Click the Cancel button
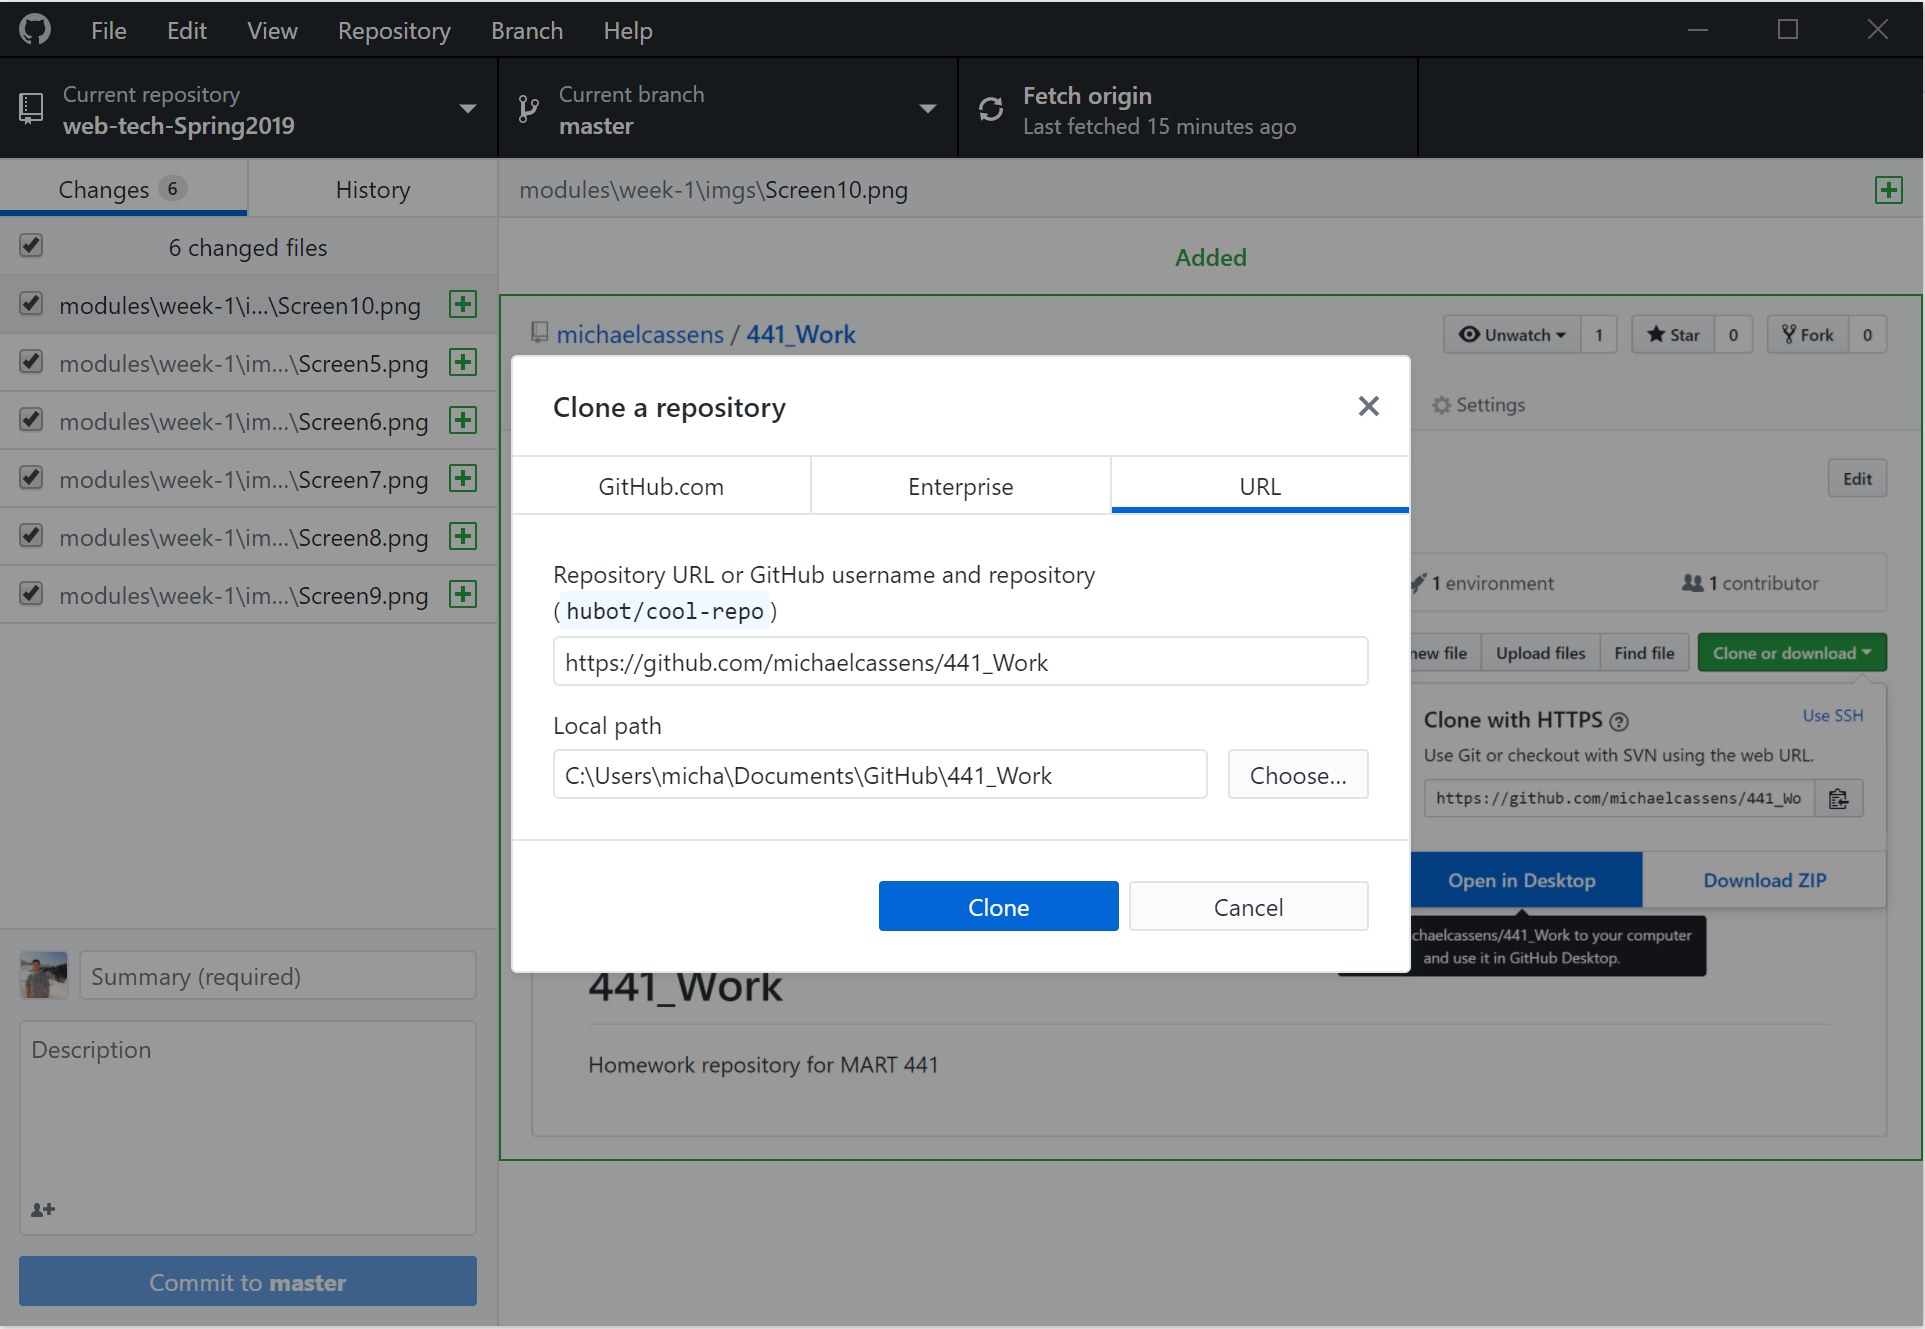The image size is (1925, 1329). 1249,907
